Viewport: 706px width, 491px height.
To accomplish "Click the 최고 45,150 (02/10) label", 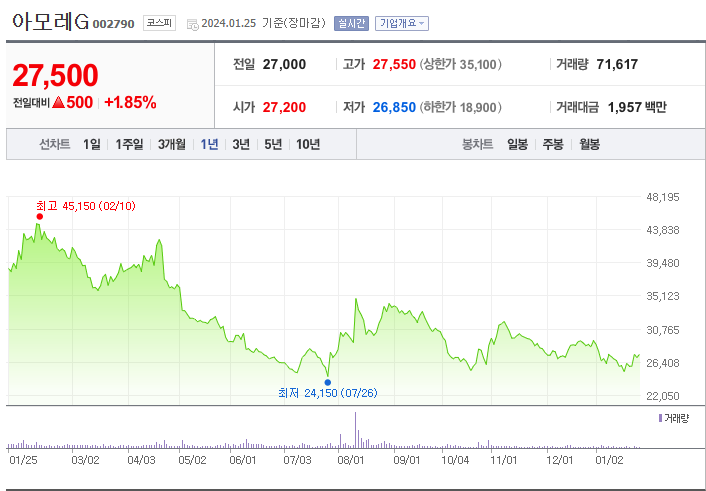I will coord(86,206).
